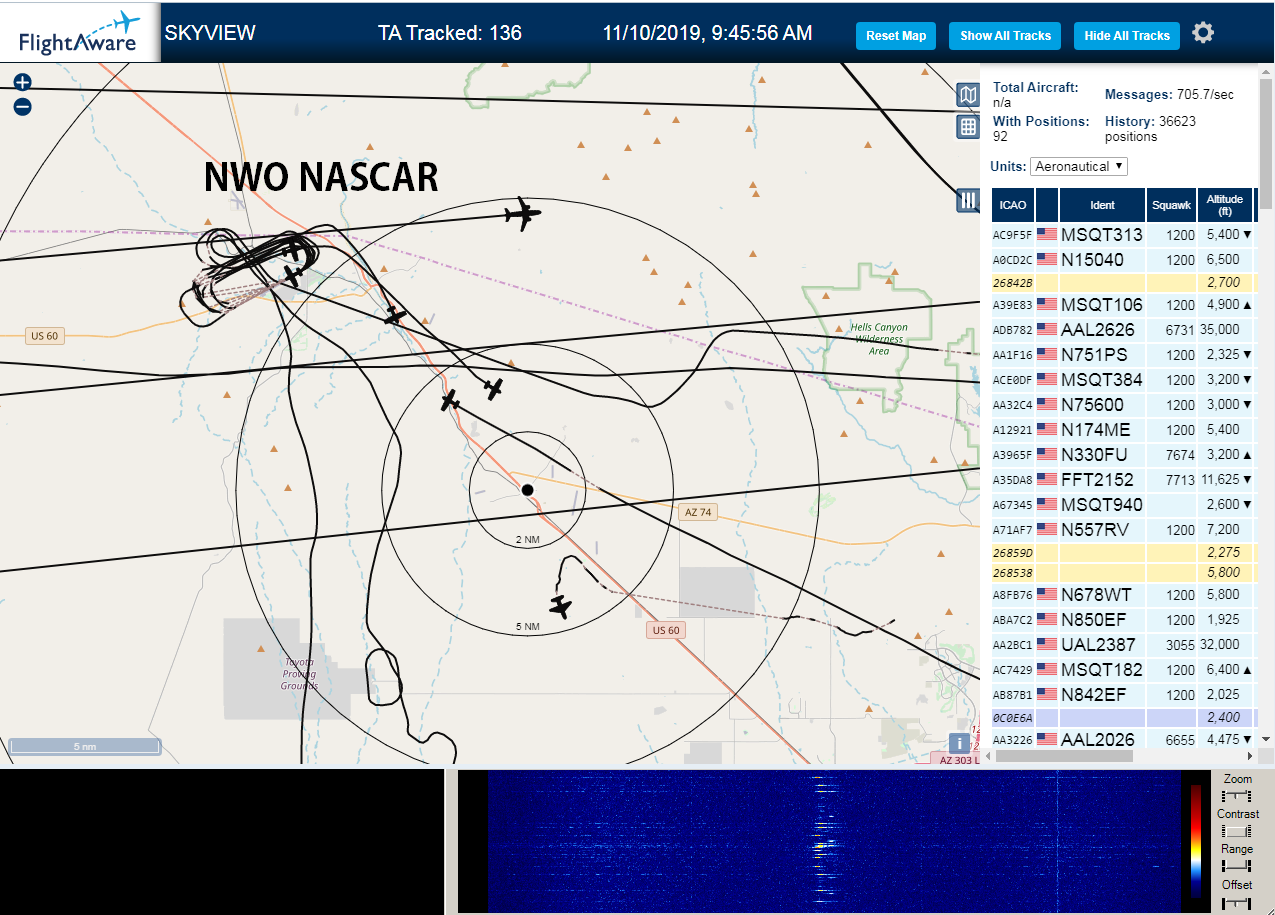Adjust the waterfall Contrast slider
This screenshot has width=1275, height=915.
coord(1237,831)
